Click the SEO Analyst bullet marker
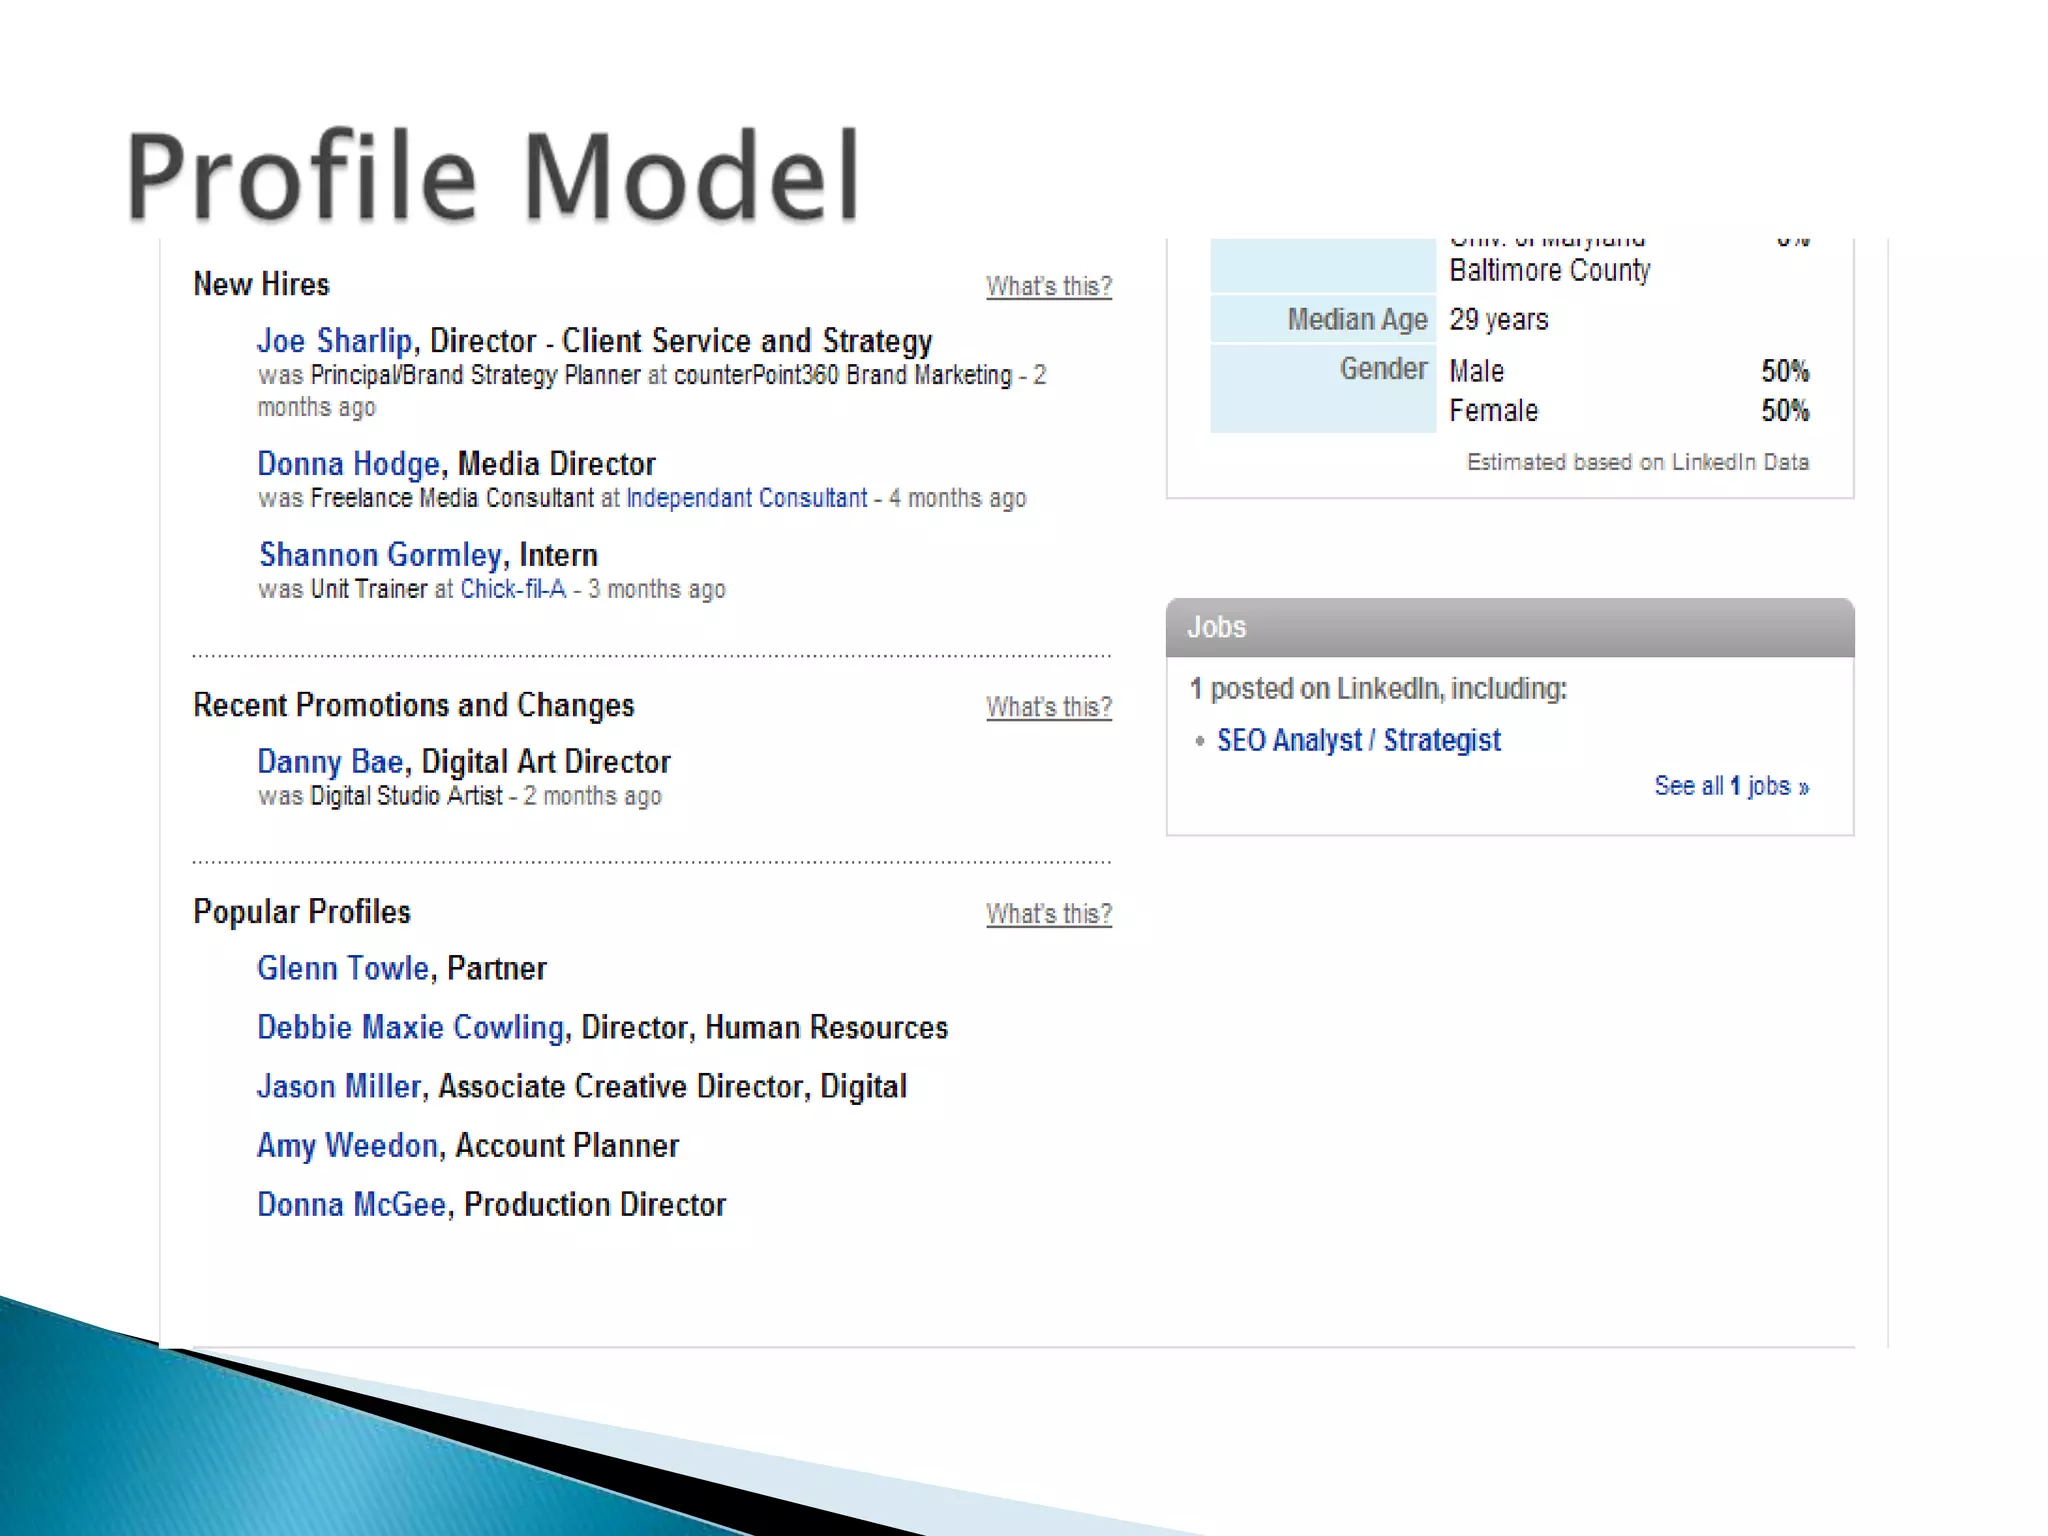Image resolution: width=2048 pixels, height=1536 pixels. coord(1199,741)
